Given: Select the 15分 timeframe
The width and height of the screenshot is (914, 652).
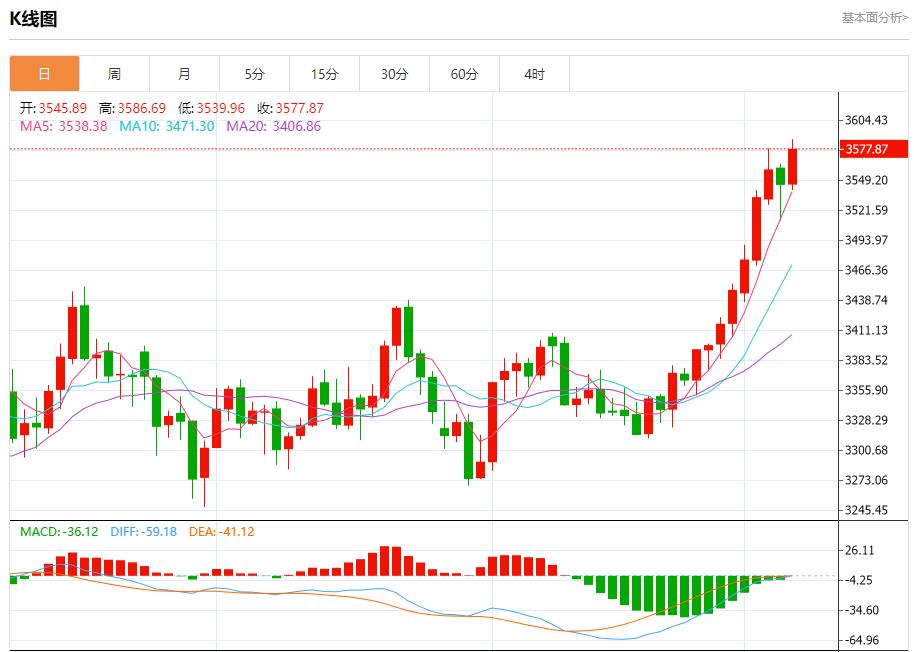Looking at the screenshot, I should (x=324, y=74).
